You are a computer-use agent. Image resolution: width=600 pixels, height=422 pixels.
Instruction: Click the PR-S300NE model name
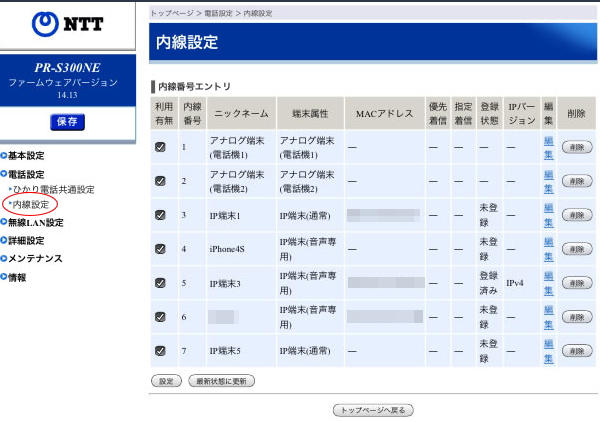pyautogui.click(x=67, y=68)
